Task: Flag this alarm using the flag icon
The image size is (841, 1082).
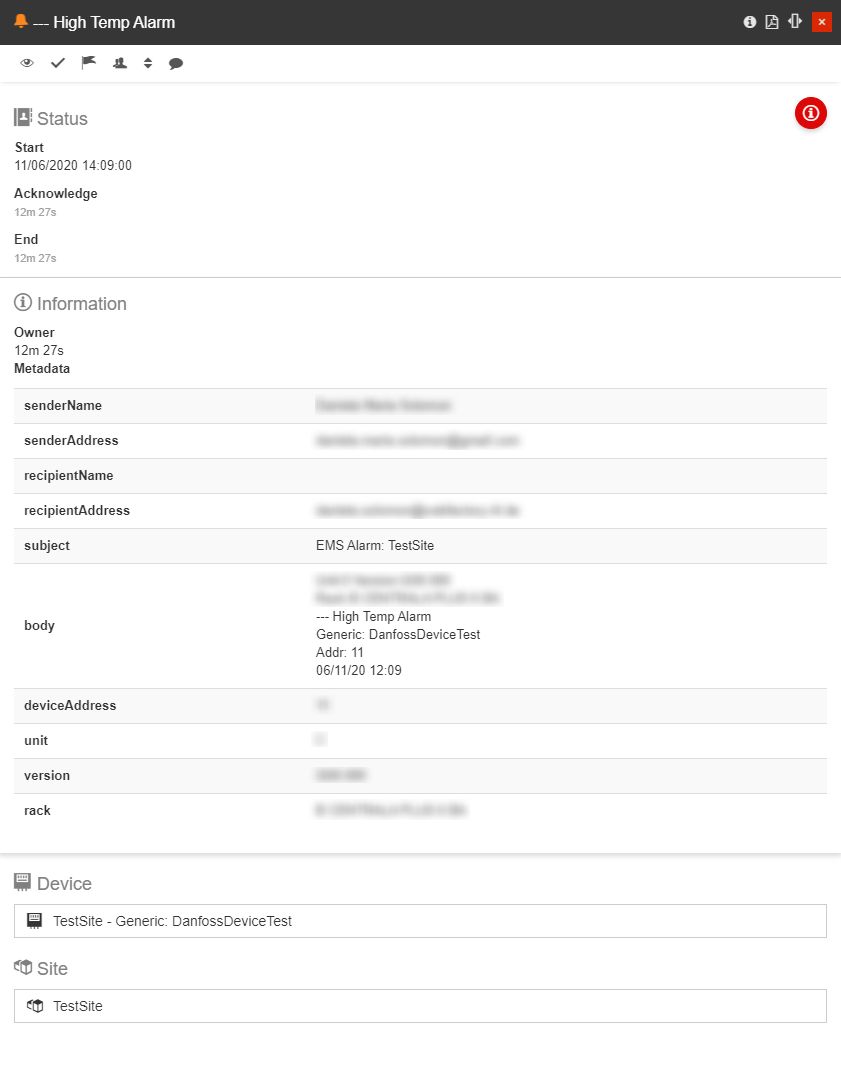Action: click(x=89, y=63)
